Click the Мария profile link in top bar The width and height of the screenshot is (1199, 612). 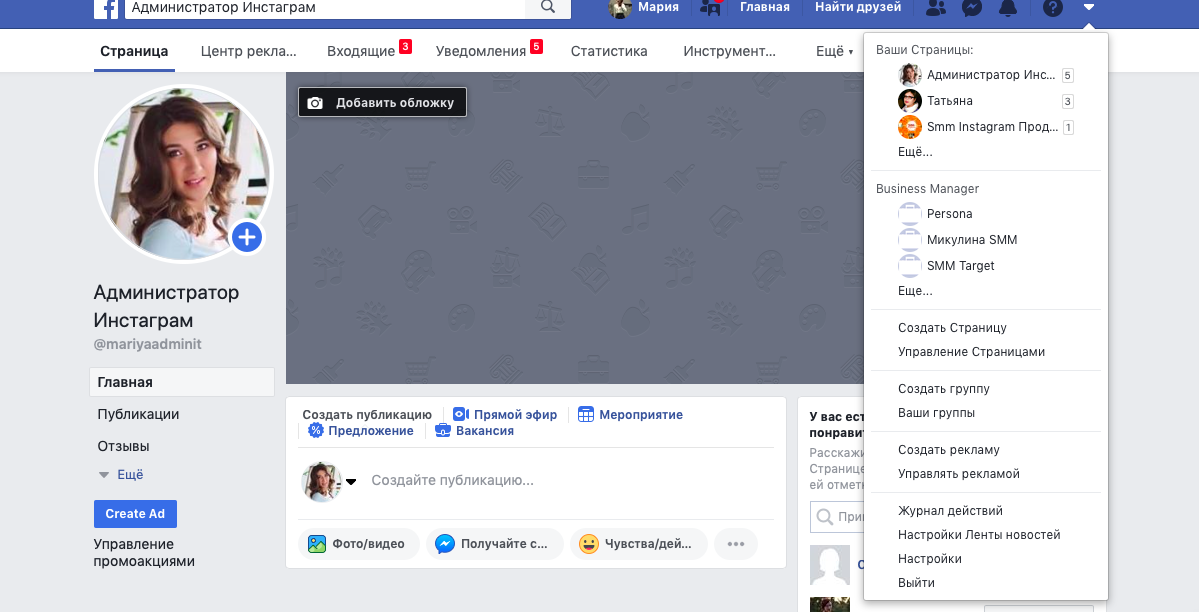pyautogui.click(x=644, y=8)
